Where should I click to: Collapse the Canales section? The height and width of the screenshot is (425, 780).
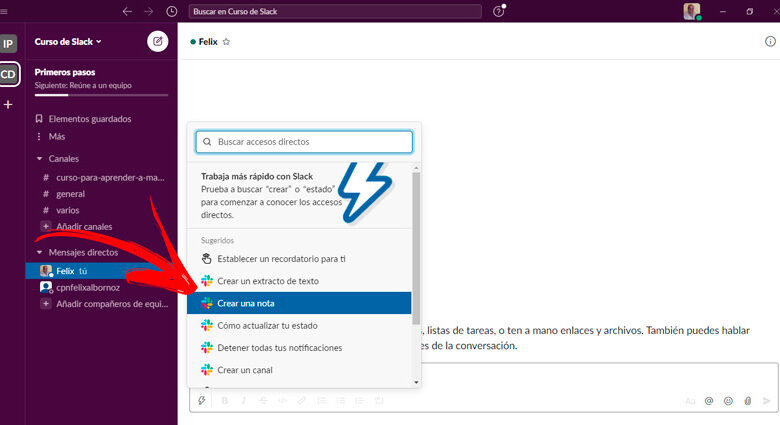click(x=40, y=158)
